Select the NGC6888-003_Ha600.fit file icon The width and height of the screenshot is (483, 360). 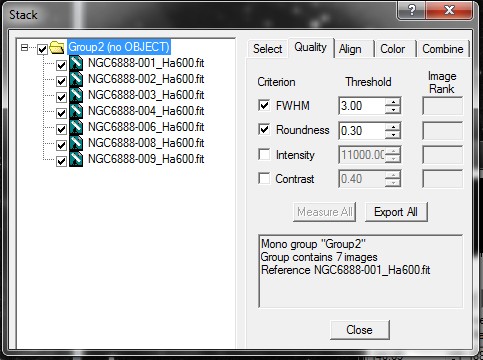coord(76,95)
